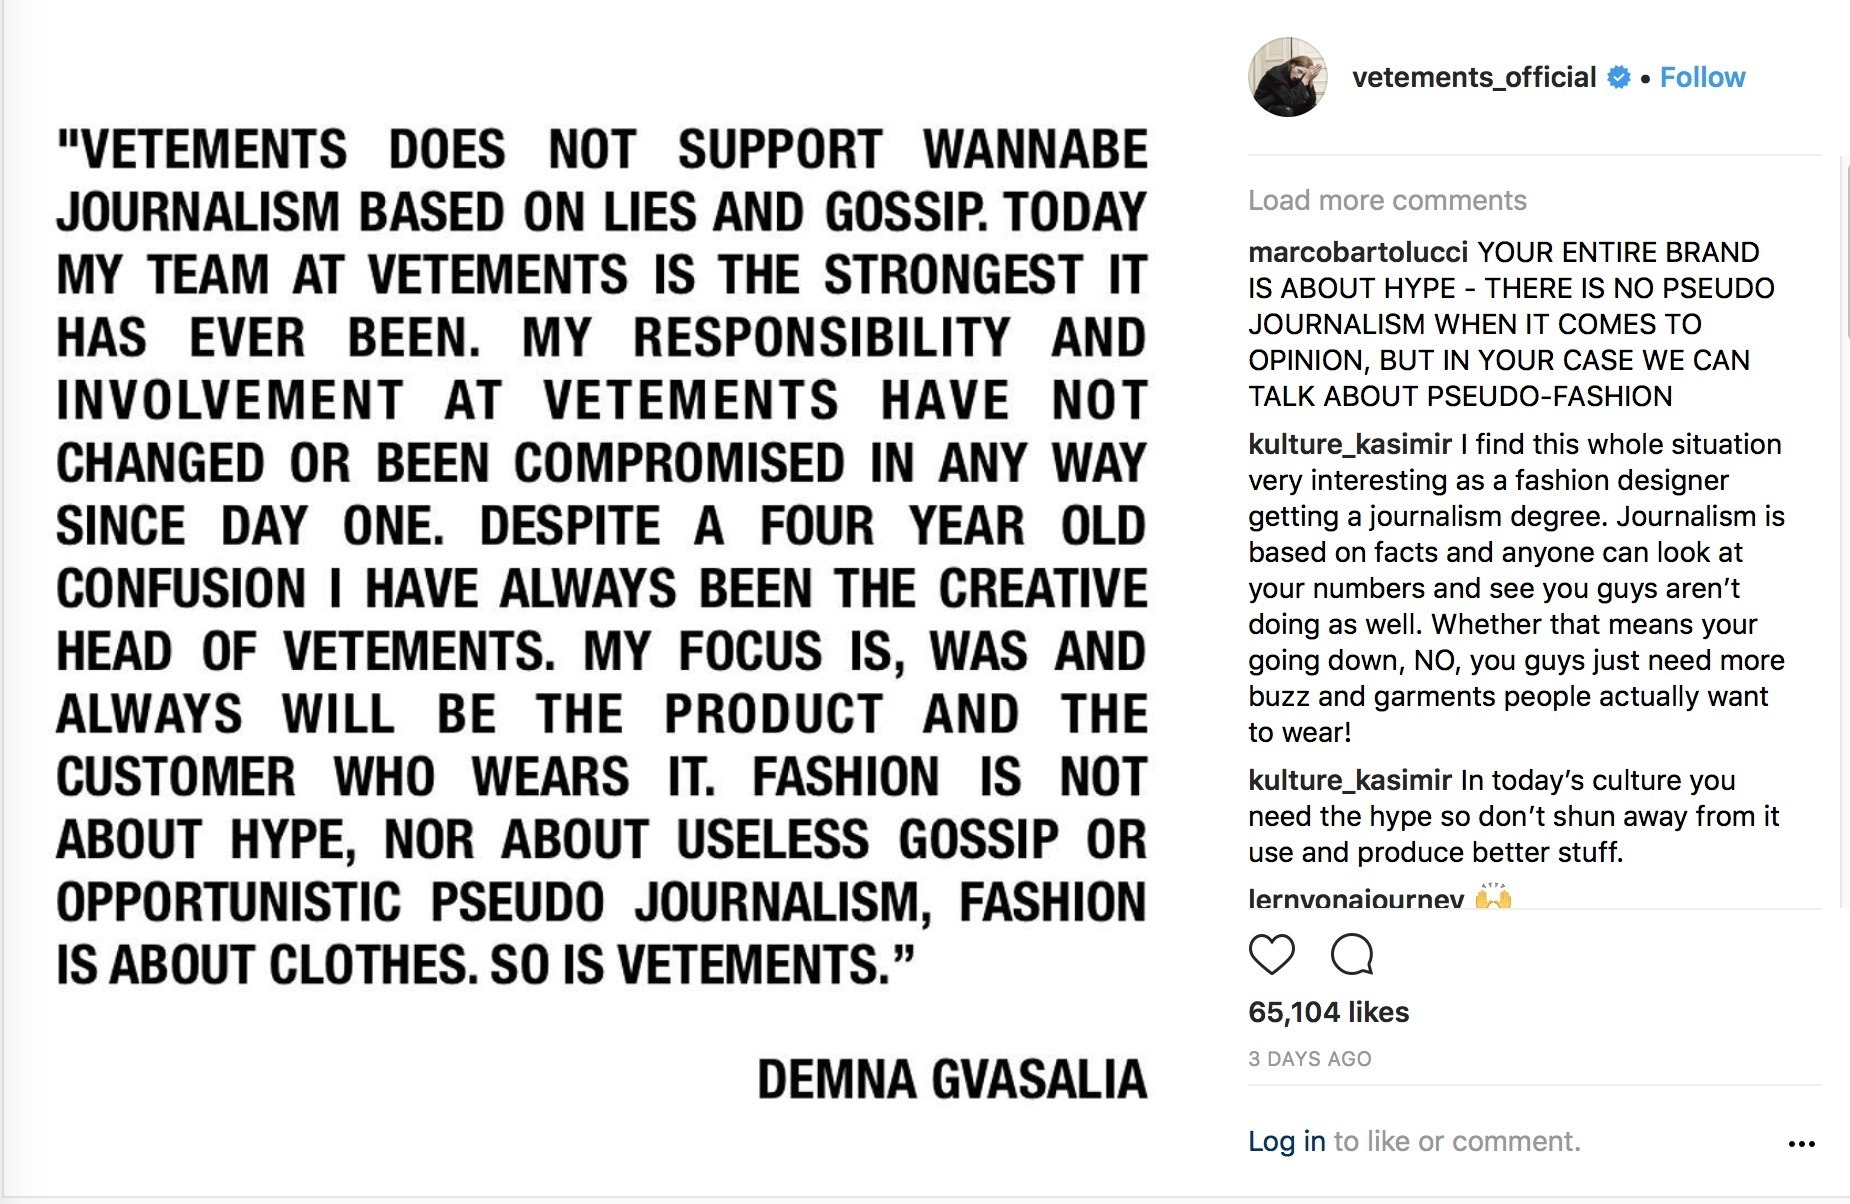Viewport: 1850px width, 1204px height.
Task: Click the raised hands emoji in last comment
Action: point(1493,897)
